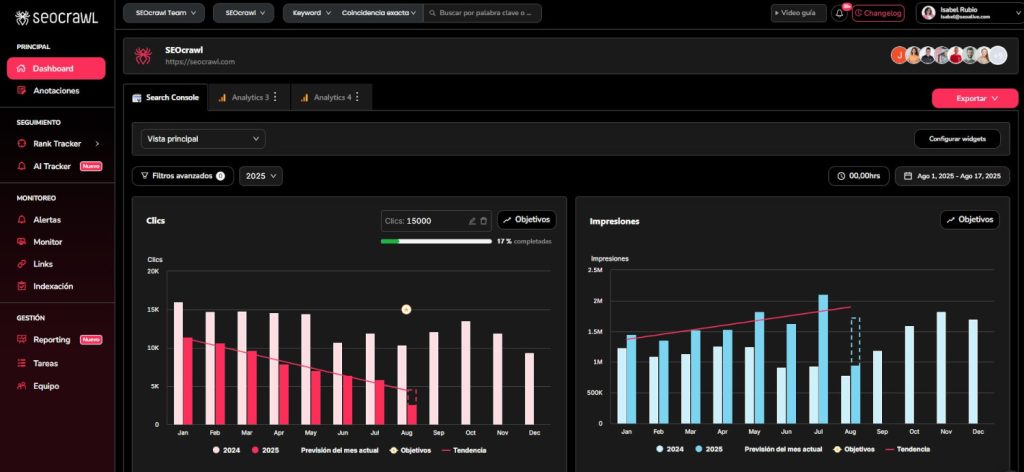The image size is (1024, 472).
Task: Open the SEOcrawl project dropdown
Action: point(243,13)
